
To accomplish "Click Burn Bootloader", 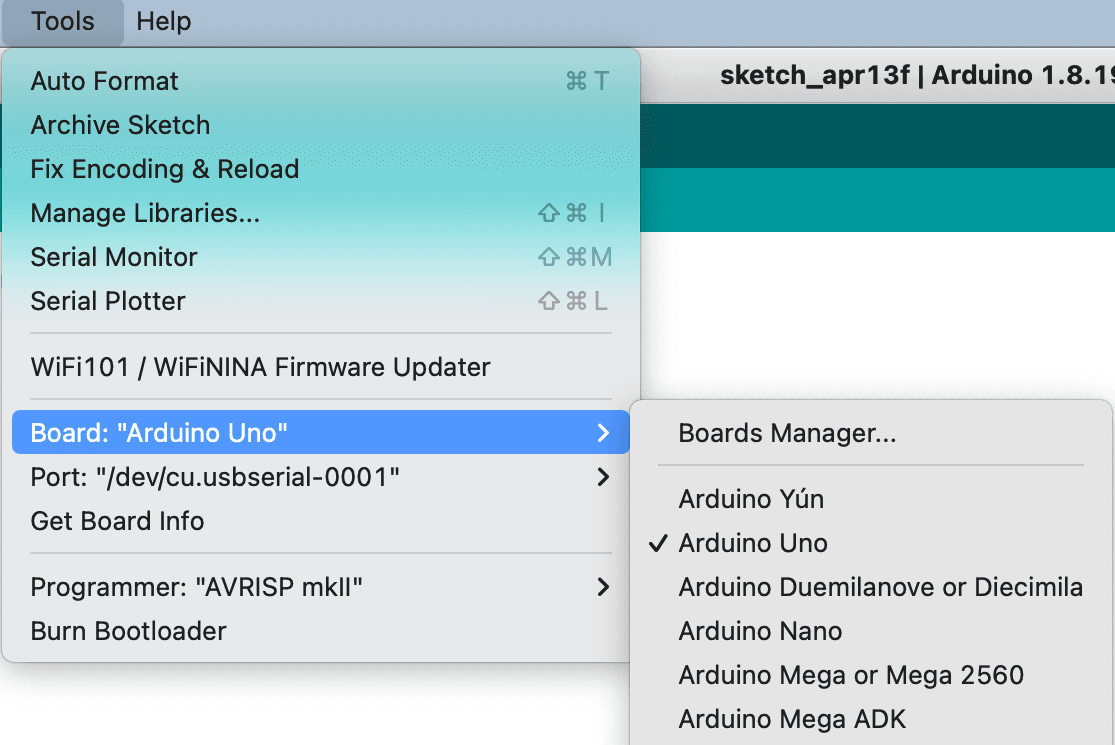I will [x=321, y=631].
